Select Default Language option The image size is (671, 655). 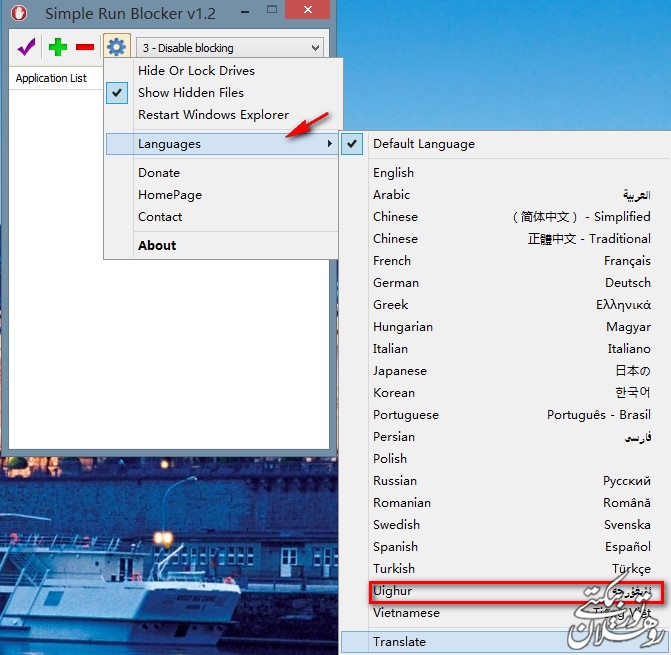[x=505, y=144]
